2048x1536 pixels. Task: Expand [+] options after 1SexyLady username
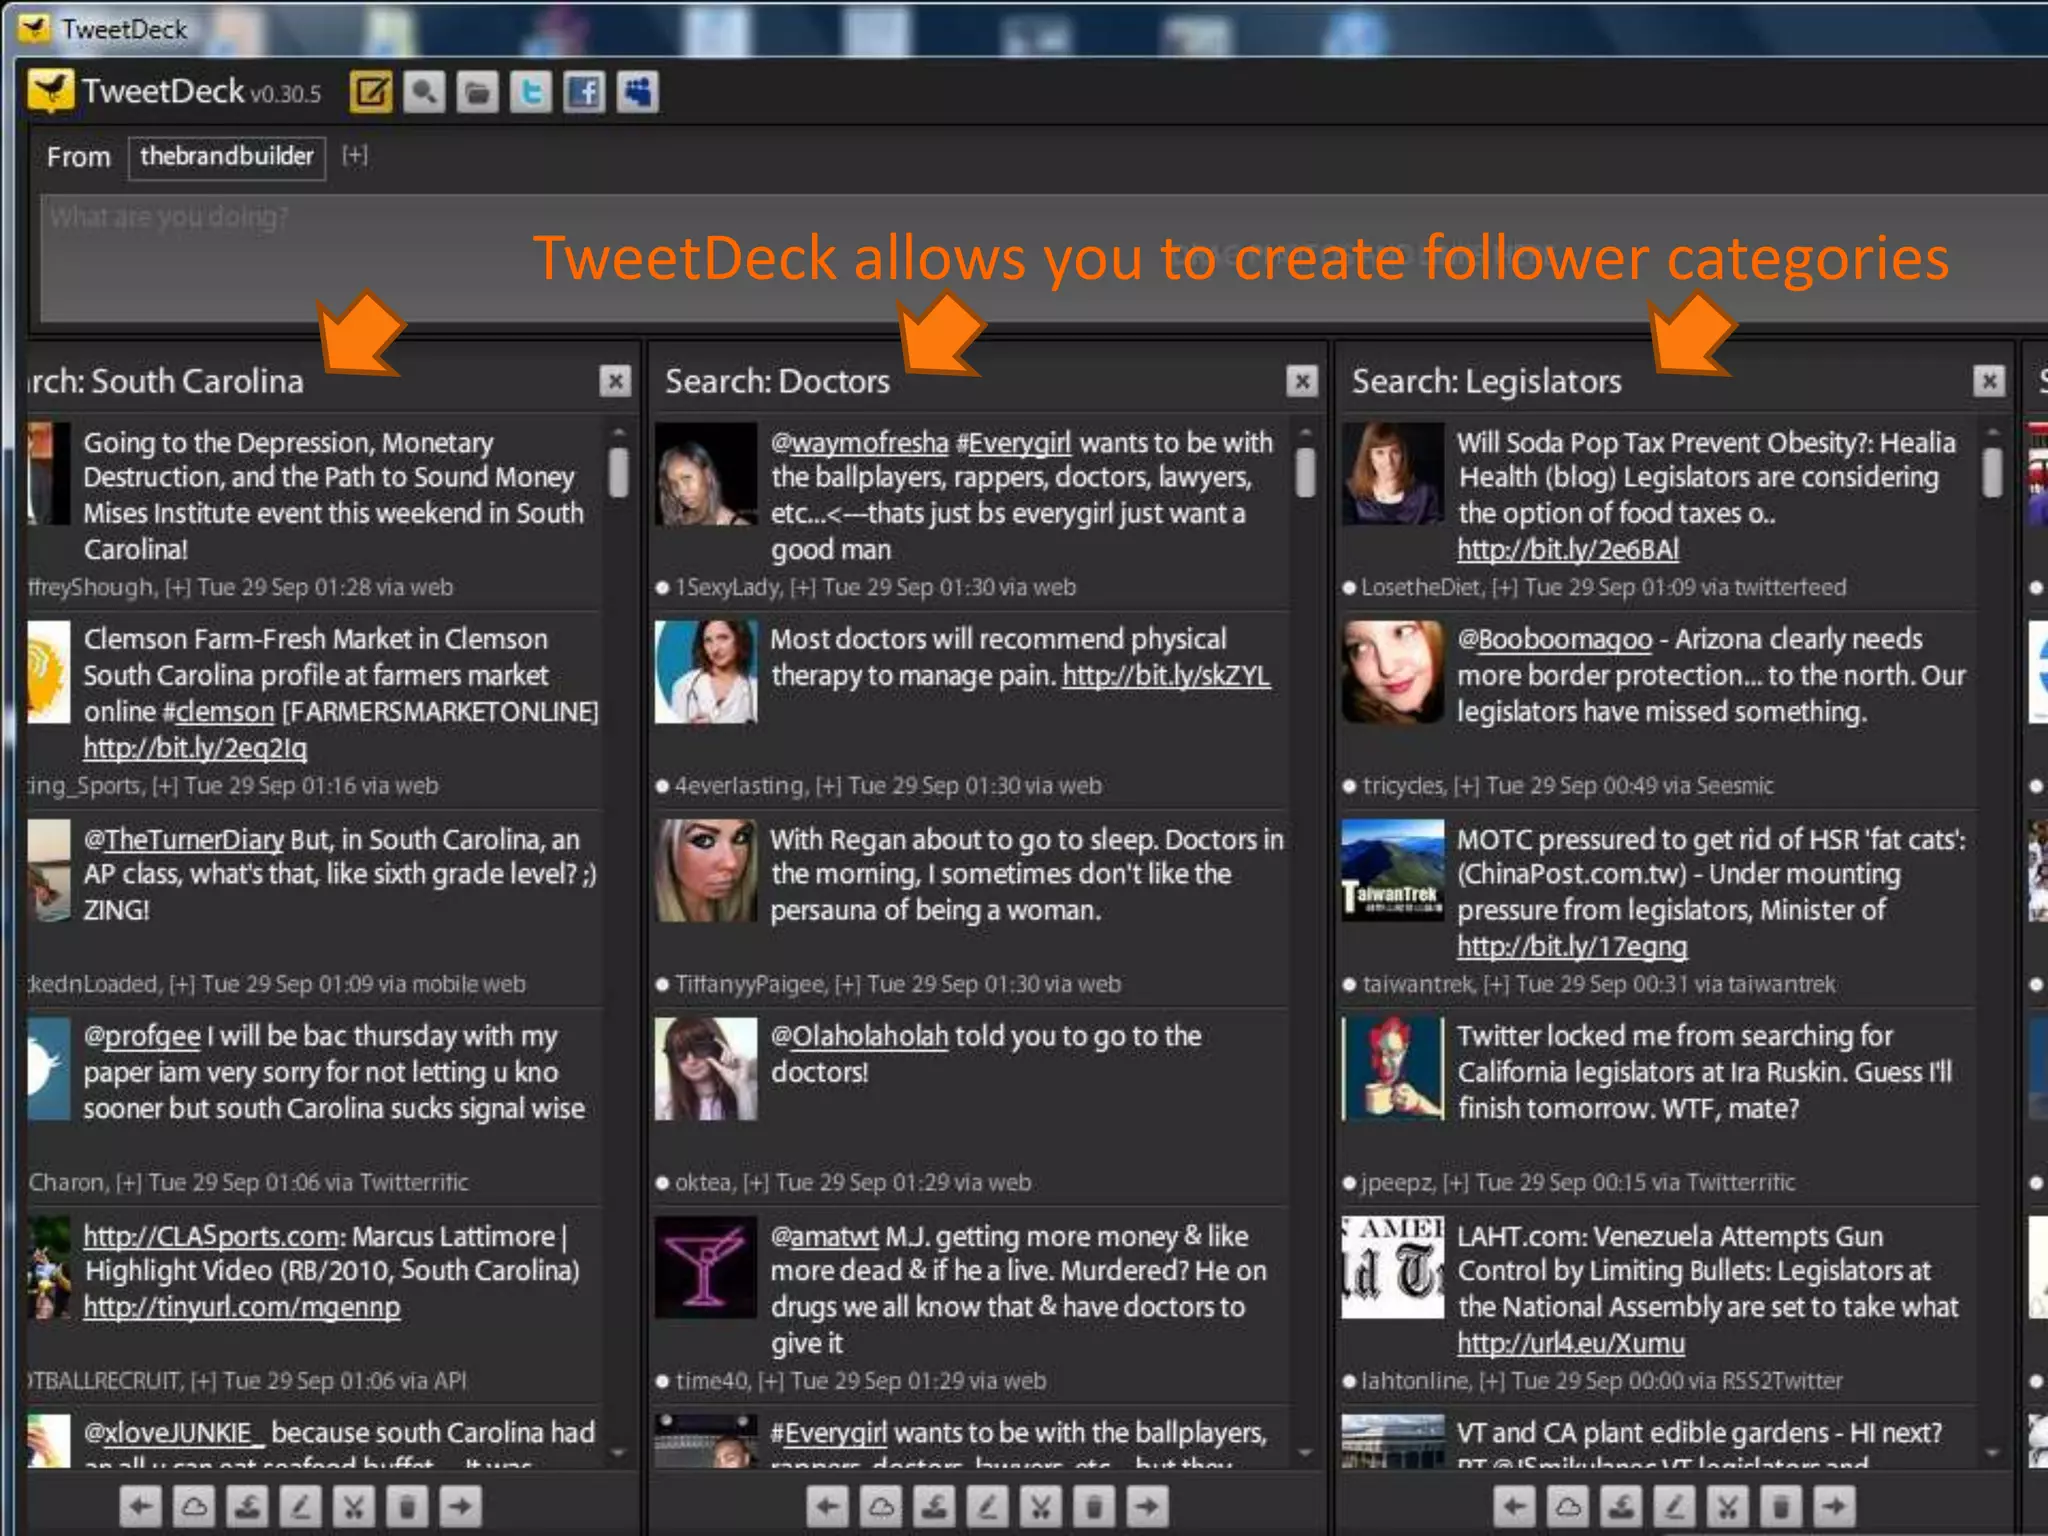pyautogui.click(x=803, y=587)
